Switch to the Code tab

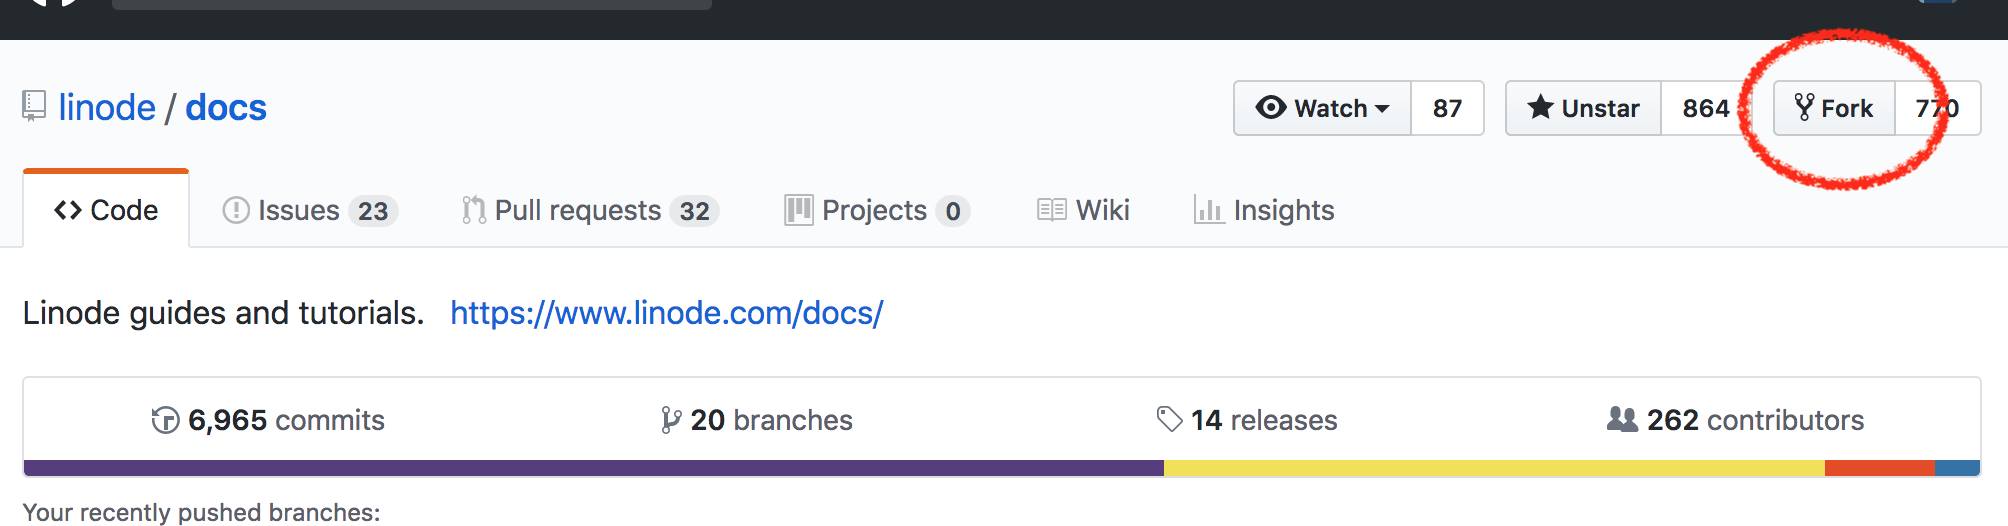pyautogui.click(x=106, y=210)
